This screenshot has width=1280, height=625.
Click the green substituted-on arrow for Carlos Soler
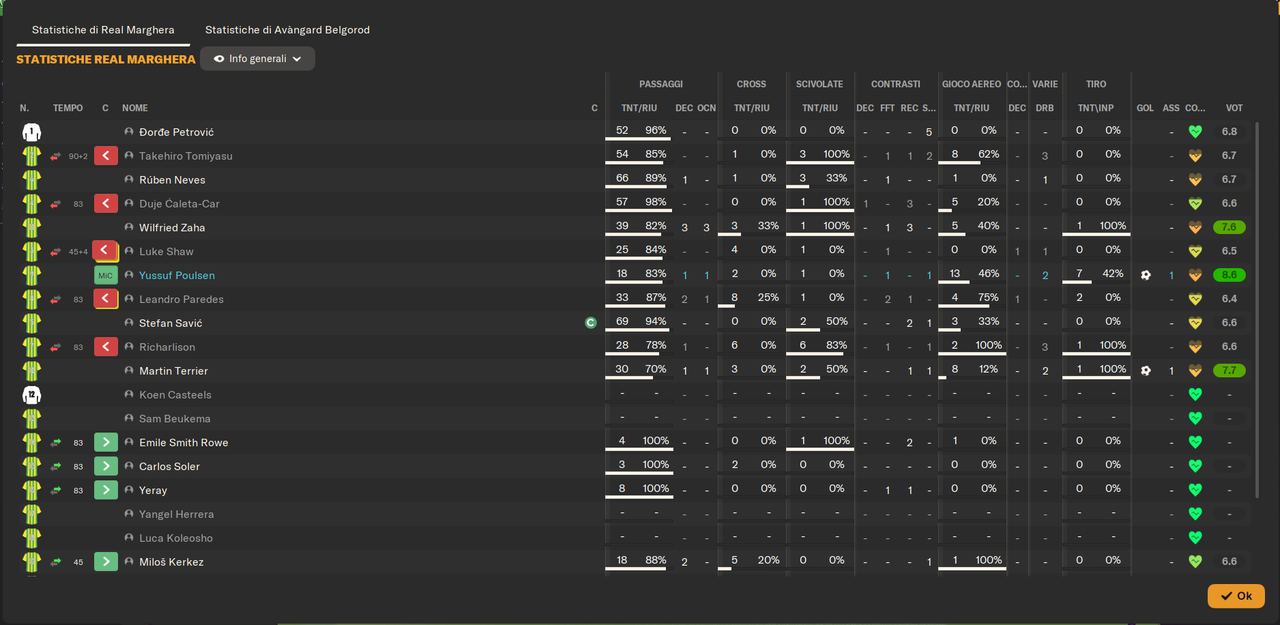[x=106, y=466]
